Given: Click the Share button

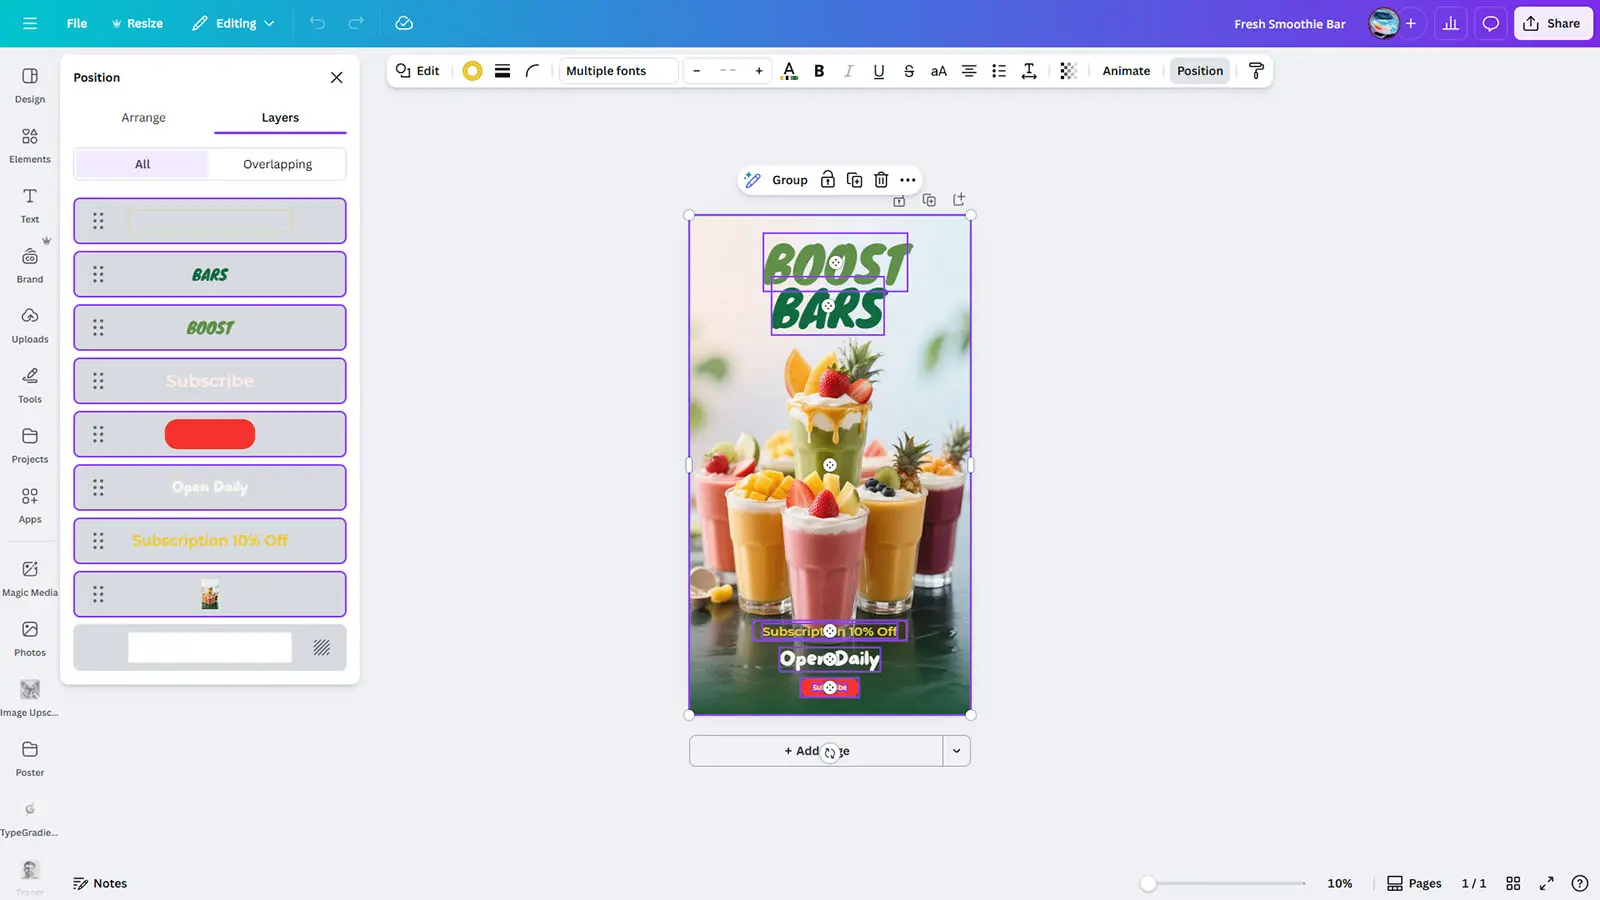Looking at the screenshot, I should (x=1552, y=23).
